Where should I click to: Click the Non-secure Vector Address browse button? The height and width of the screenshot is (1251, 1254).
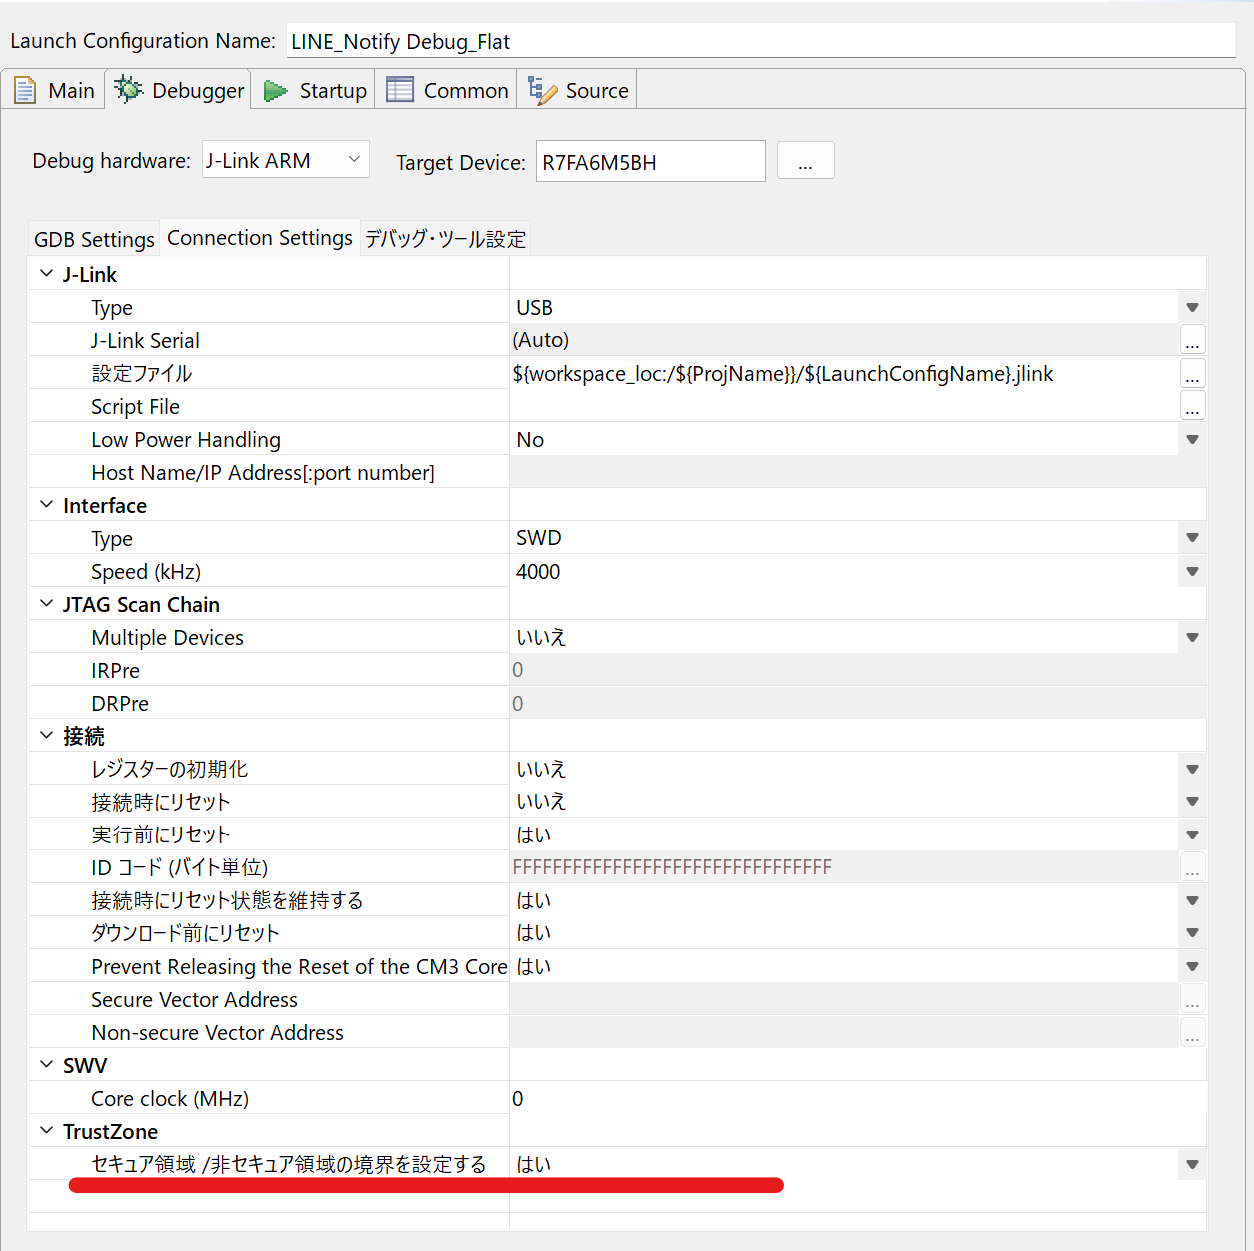click(x=1192, y=1032)
